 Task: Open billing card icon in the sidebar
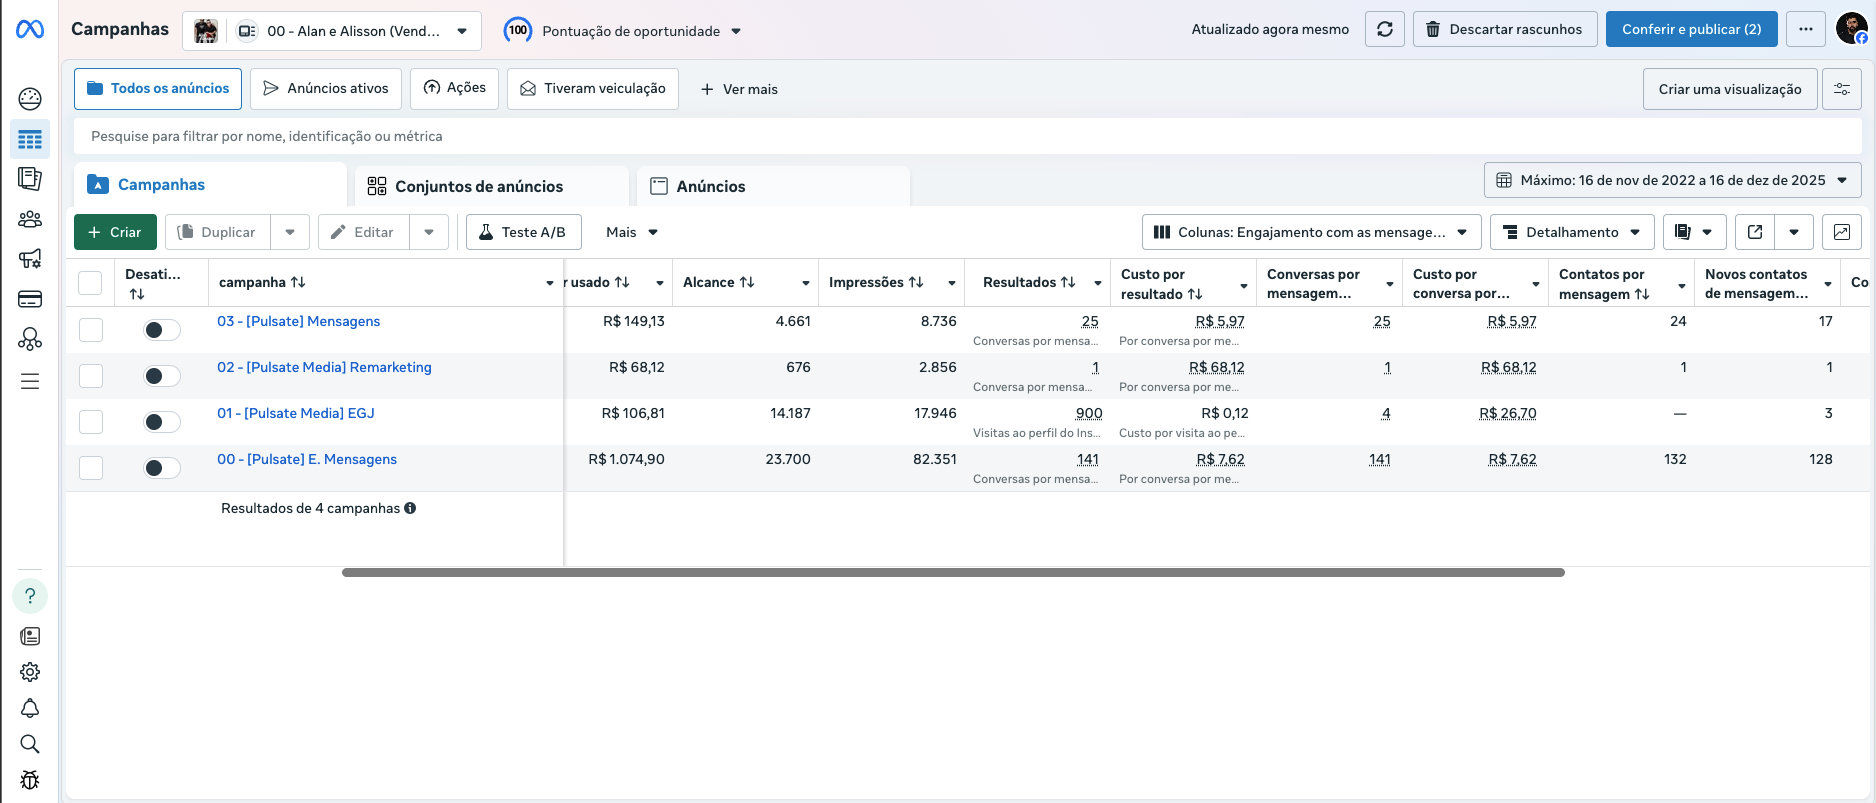pos(30,299)
